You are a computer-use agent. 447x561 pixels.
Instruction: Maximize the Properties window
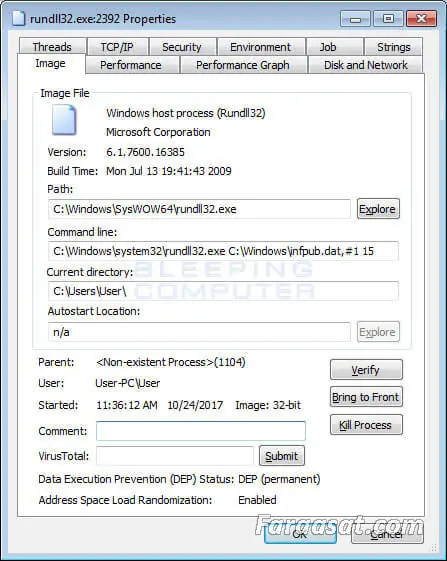tap(388, 18)
